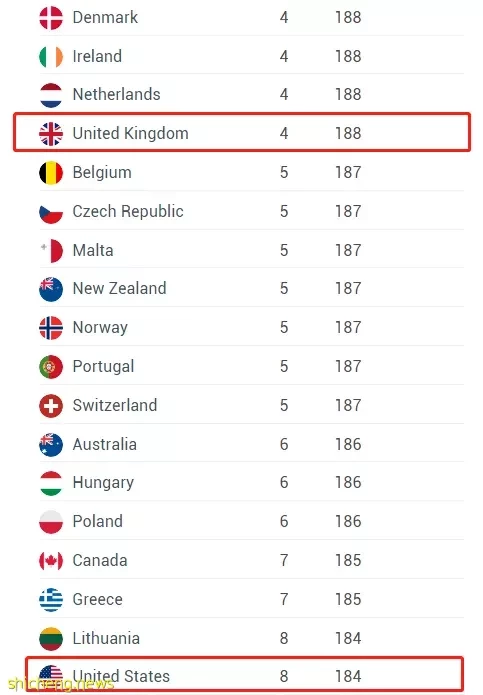Click the Greece flag icon
The image size is (483, 695).
coord(51,600)
